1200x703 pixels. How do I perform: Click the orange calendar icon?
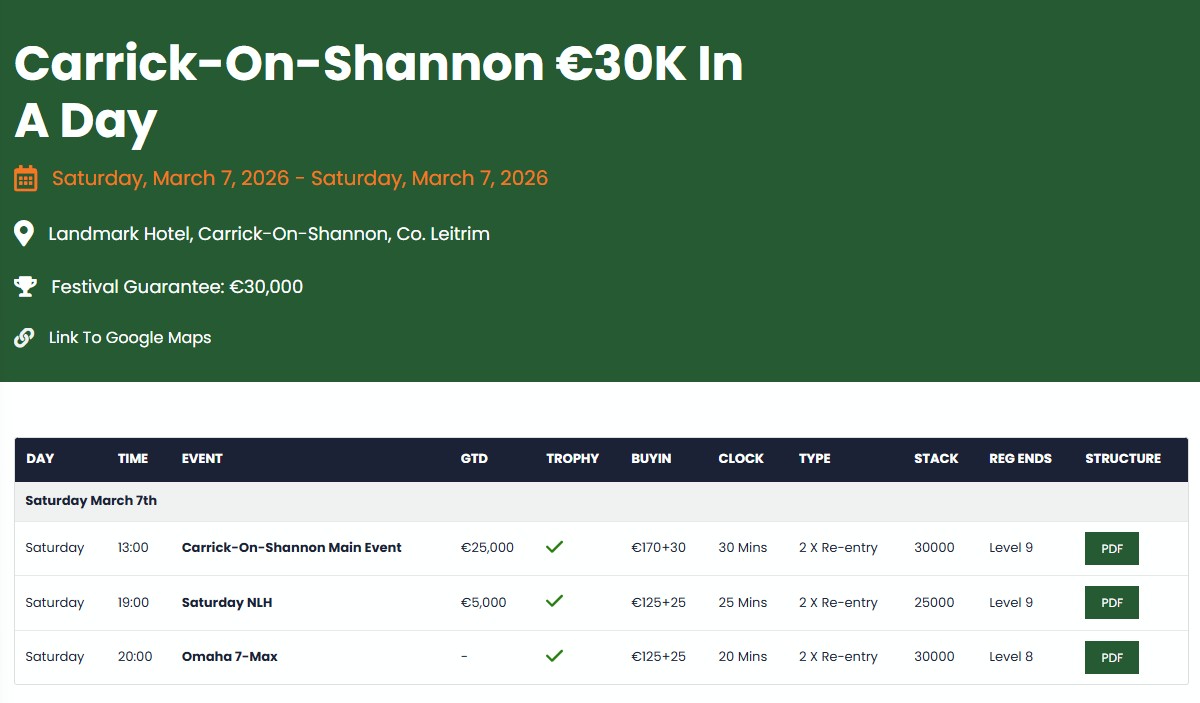(x=26, y=179)
